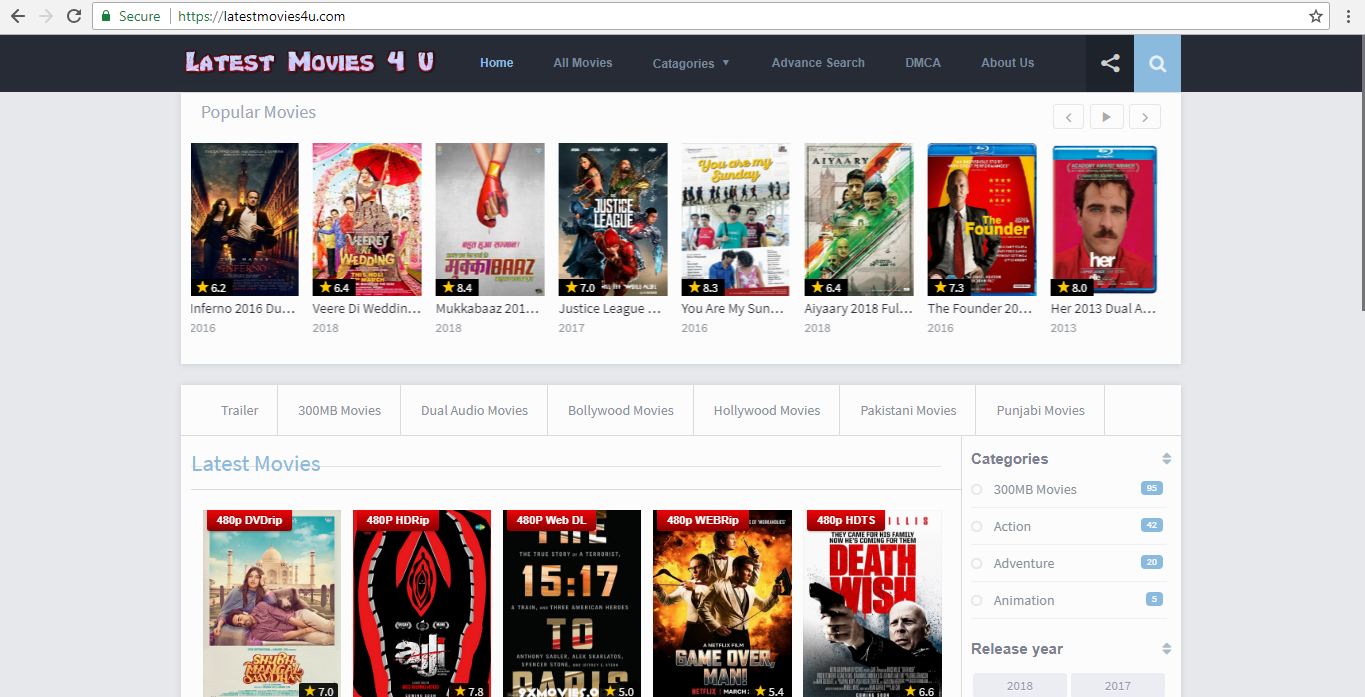1365x697 pixels.
Task: Click the browser back arrow
Action: point(18,16)
